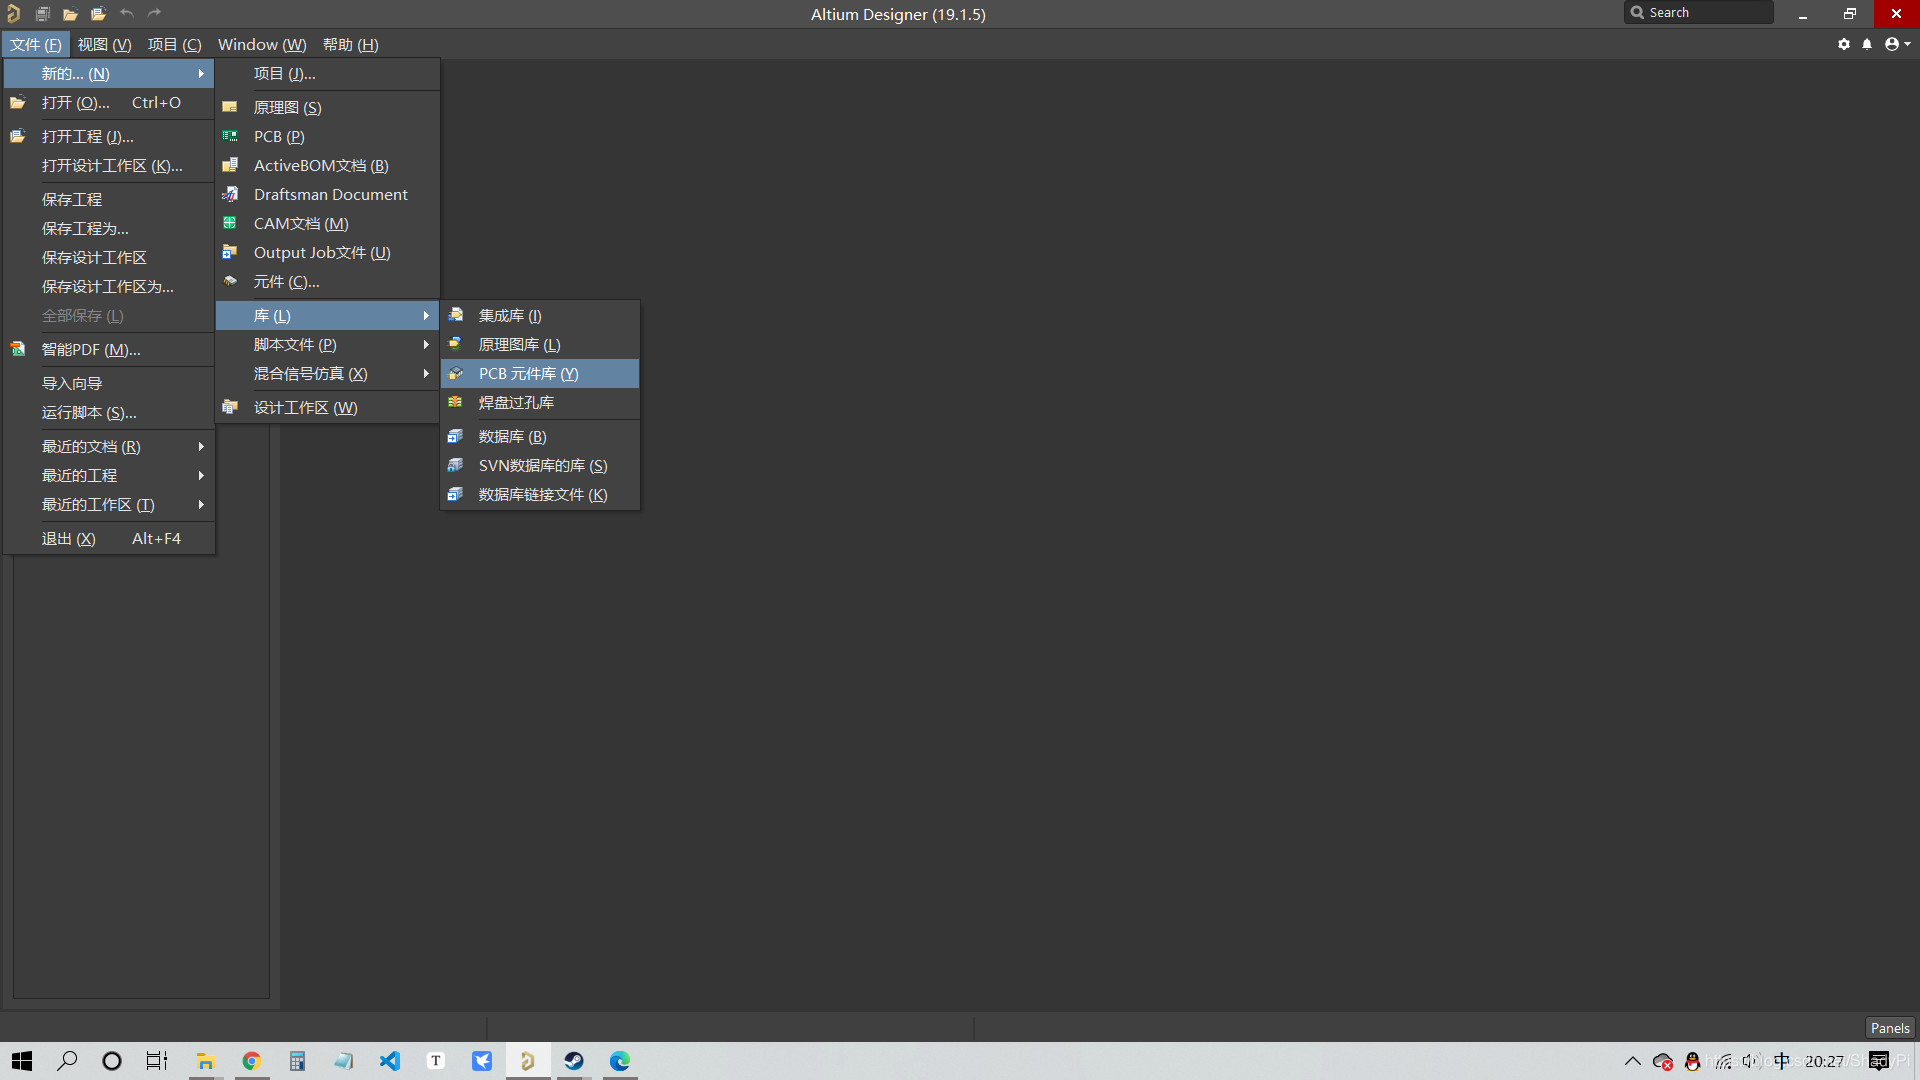Click the CAM文档 icon
This screenshot has height=1080, width=1920.
(x=230, y=223)
